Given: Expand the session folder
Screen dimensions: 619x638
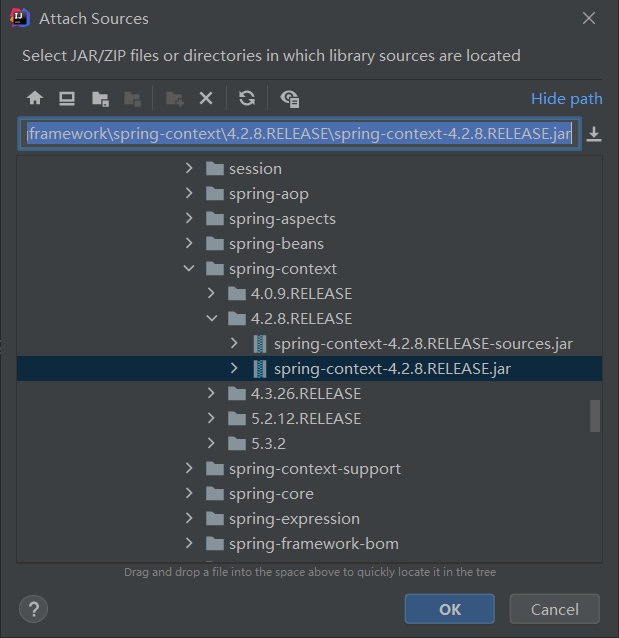Looking at the screenshot, I should click(189, 168).
